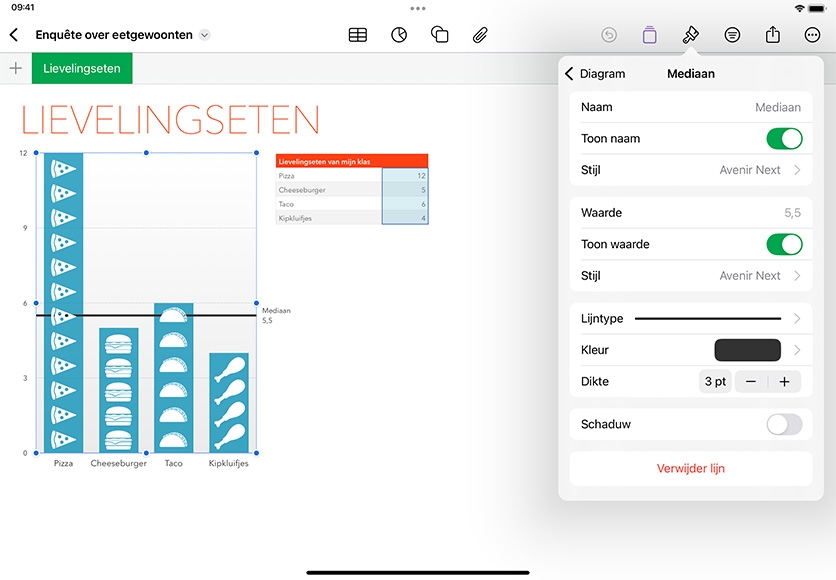The height and width of the screenshot is (580, 836).
Task: Select the Cheeseburger bar in the chart
Action: tap(118, 390)
